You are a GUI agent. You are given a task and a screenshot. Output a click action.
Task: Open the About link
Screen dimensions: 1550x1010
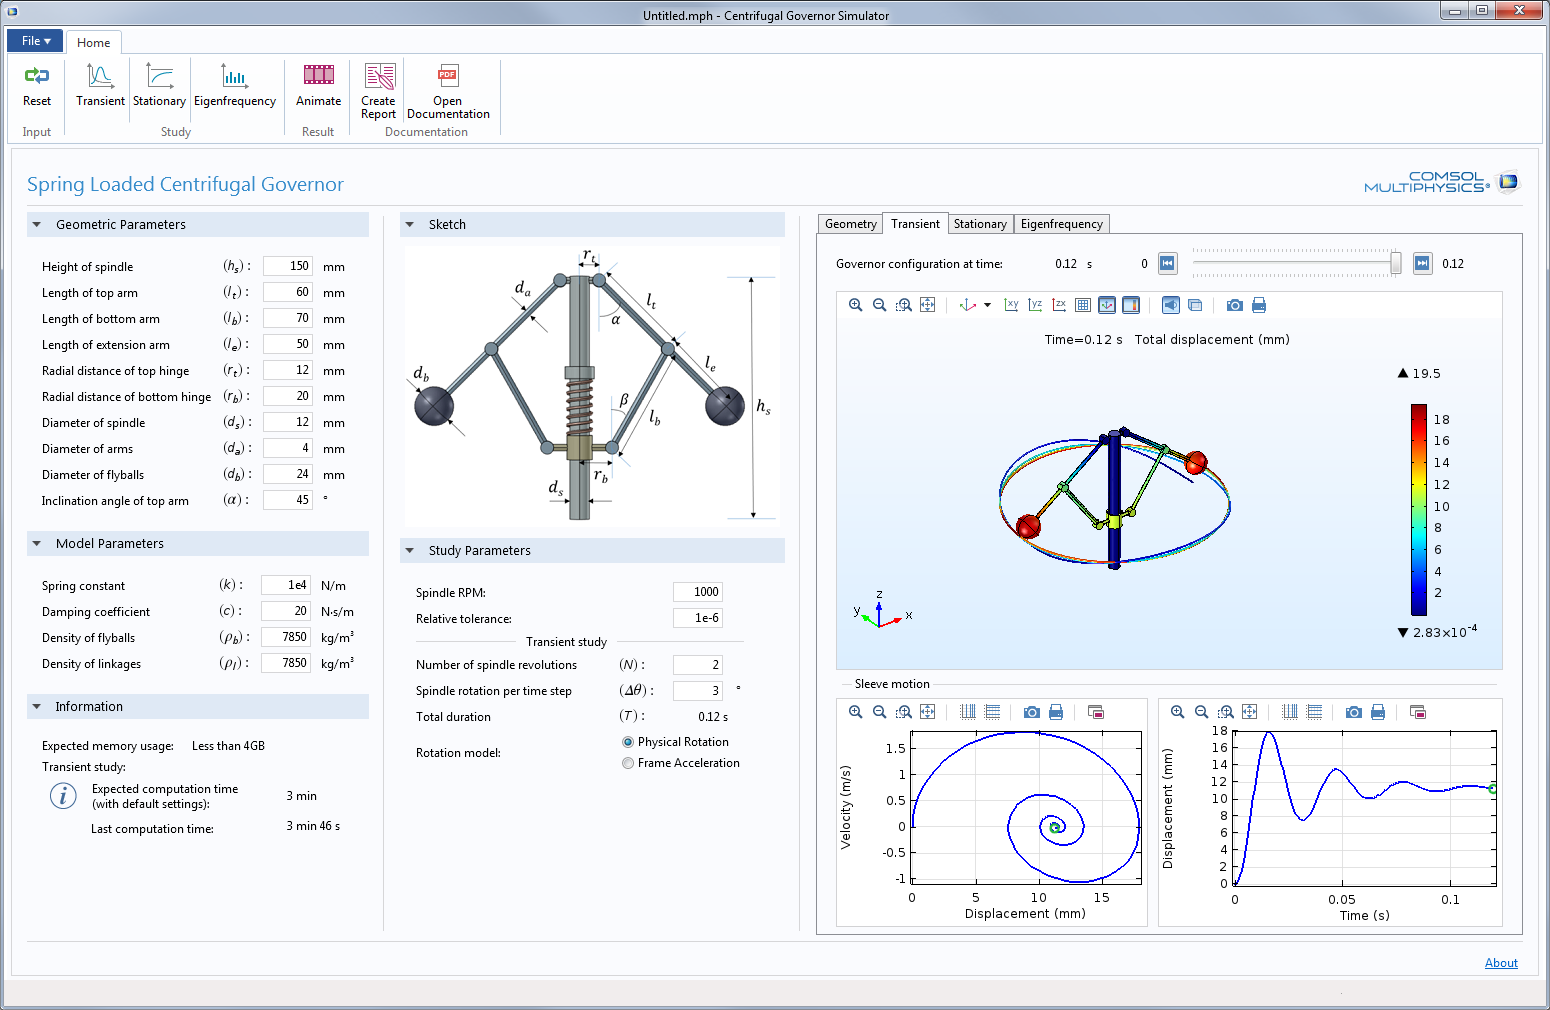tap(1500, 963)
